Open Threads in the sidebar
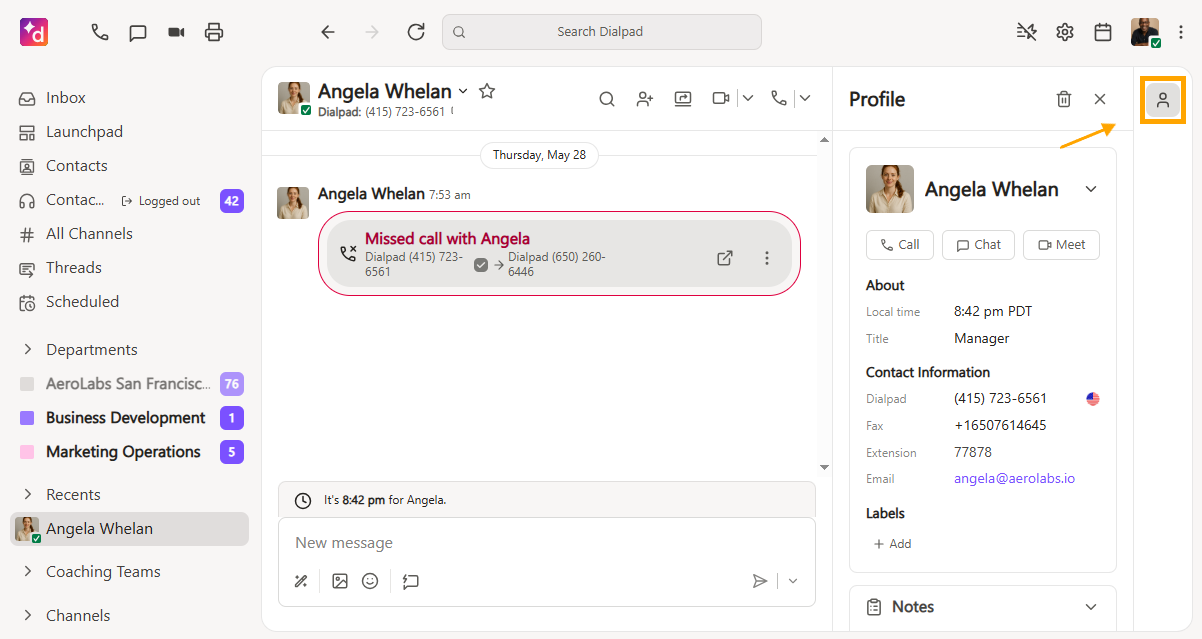 click(129, 268)
